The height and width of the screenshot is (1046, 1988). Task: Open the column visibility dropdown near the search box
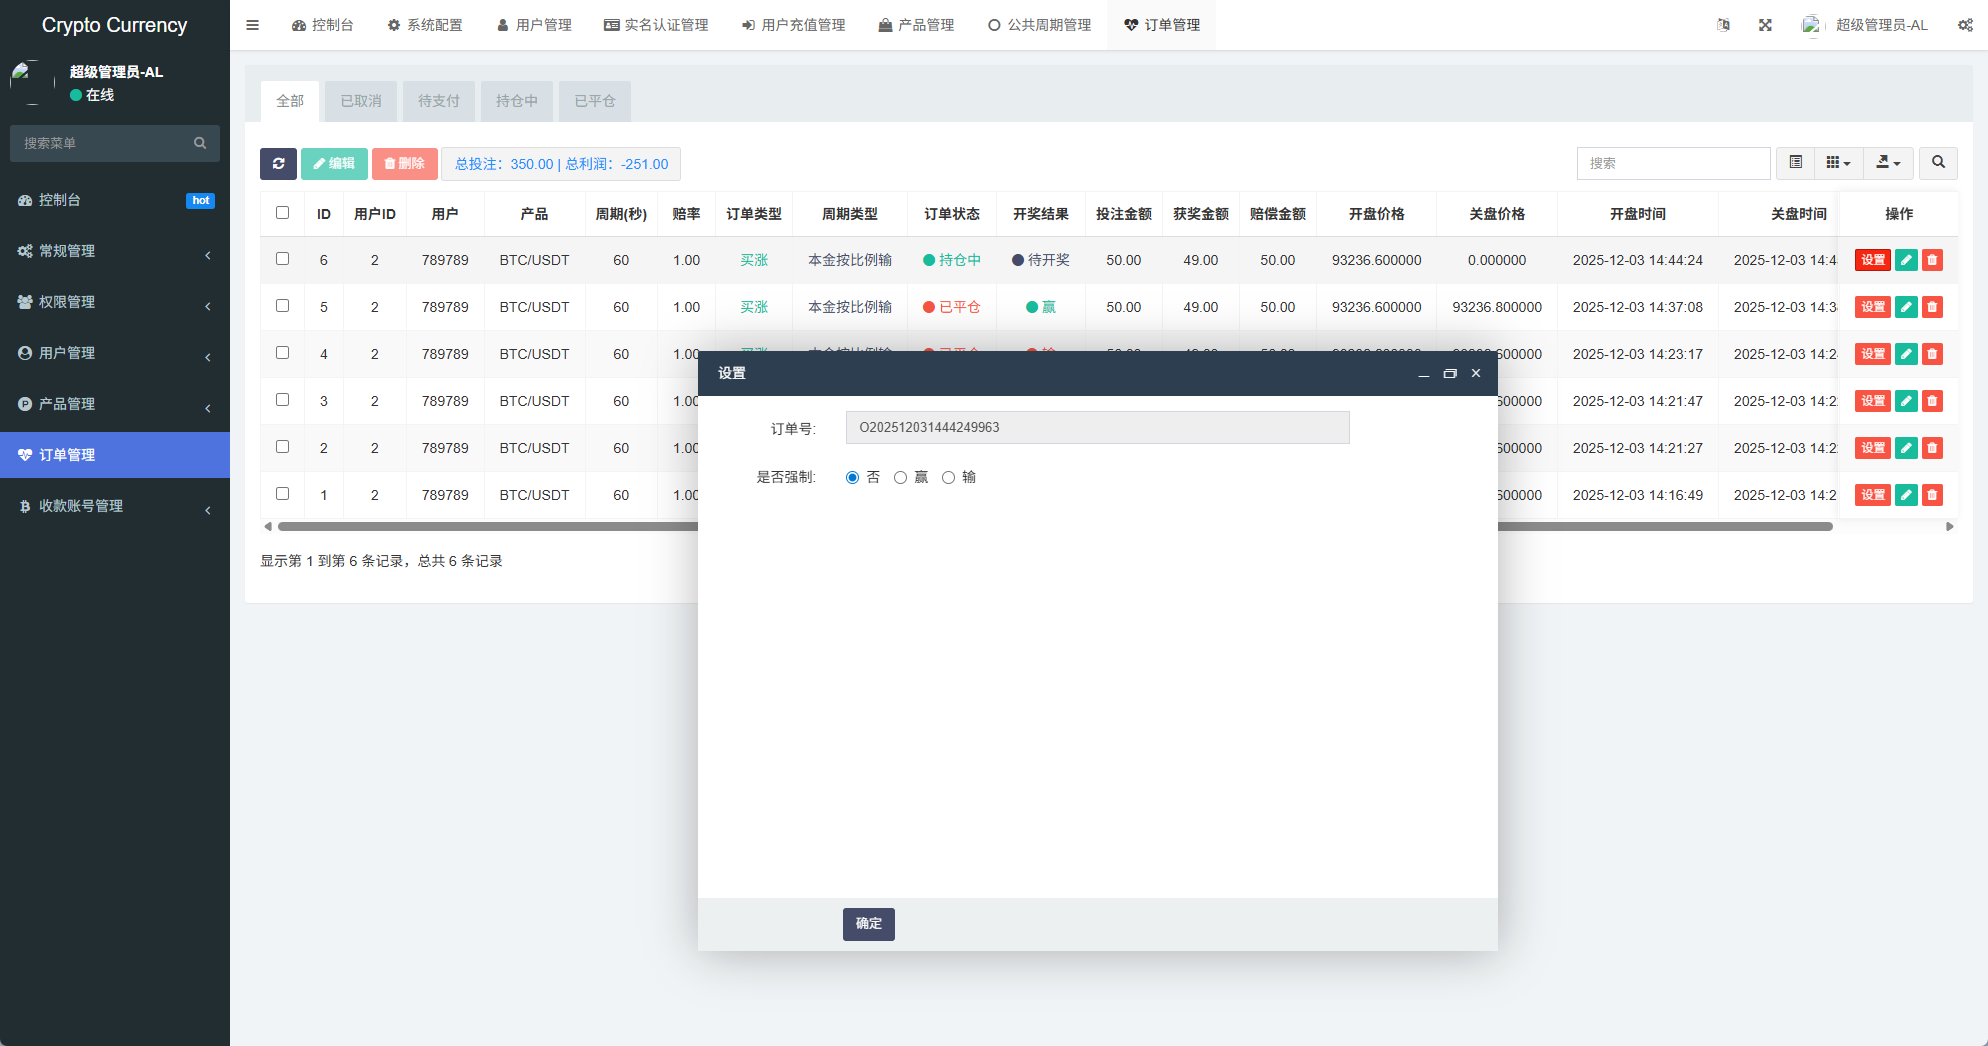point(1838,163)
